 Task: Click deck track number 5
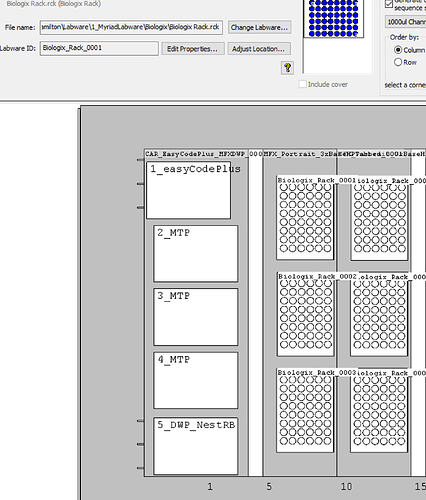[x=269, y=486]
